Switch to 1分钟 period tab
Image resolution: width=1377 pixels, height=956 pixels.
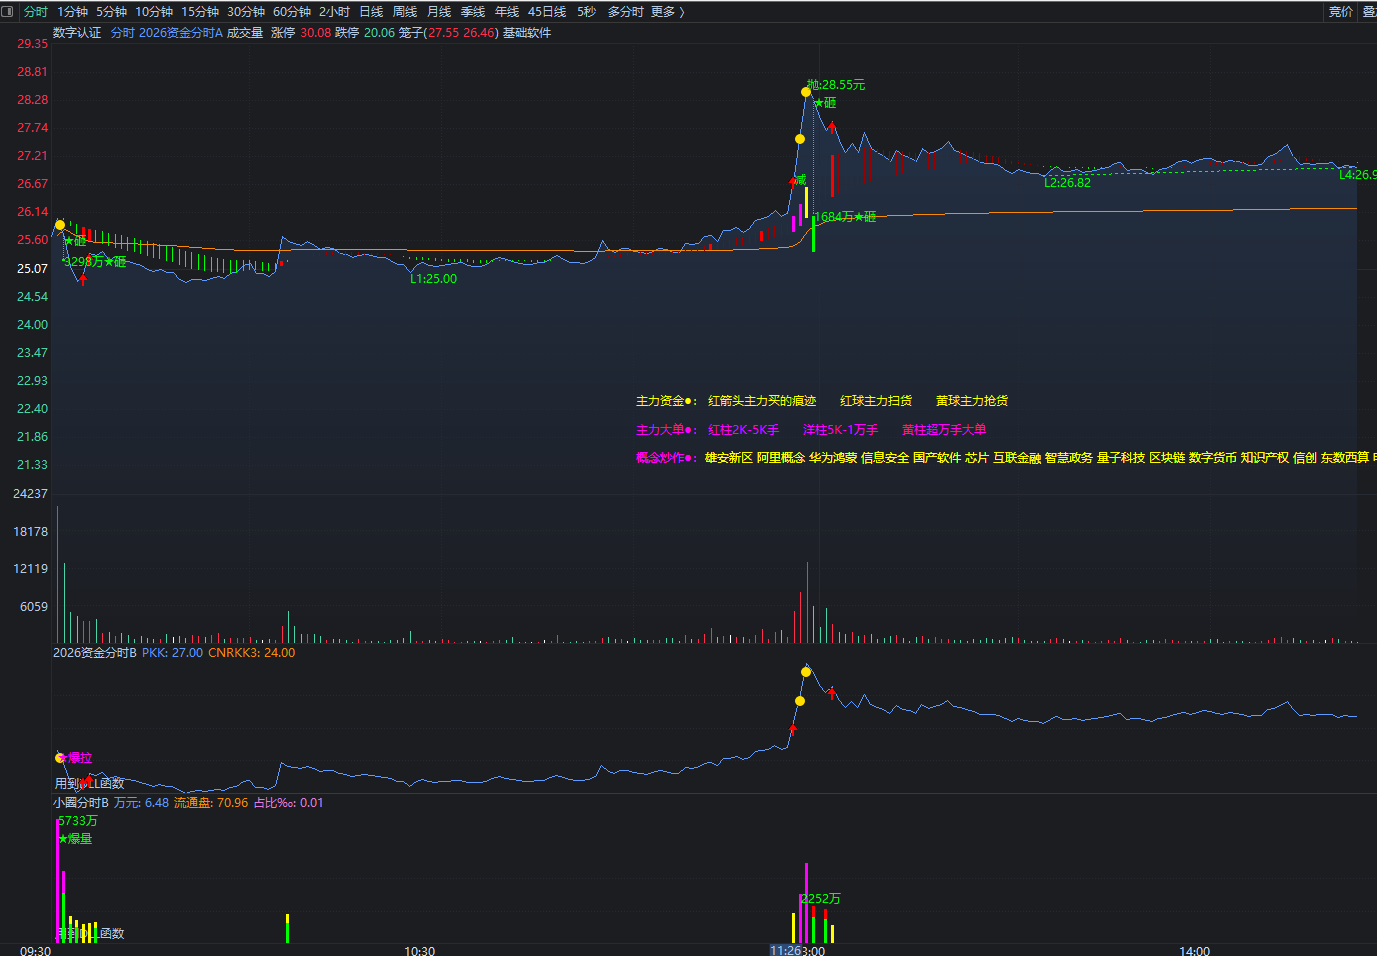pos(73,12)
